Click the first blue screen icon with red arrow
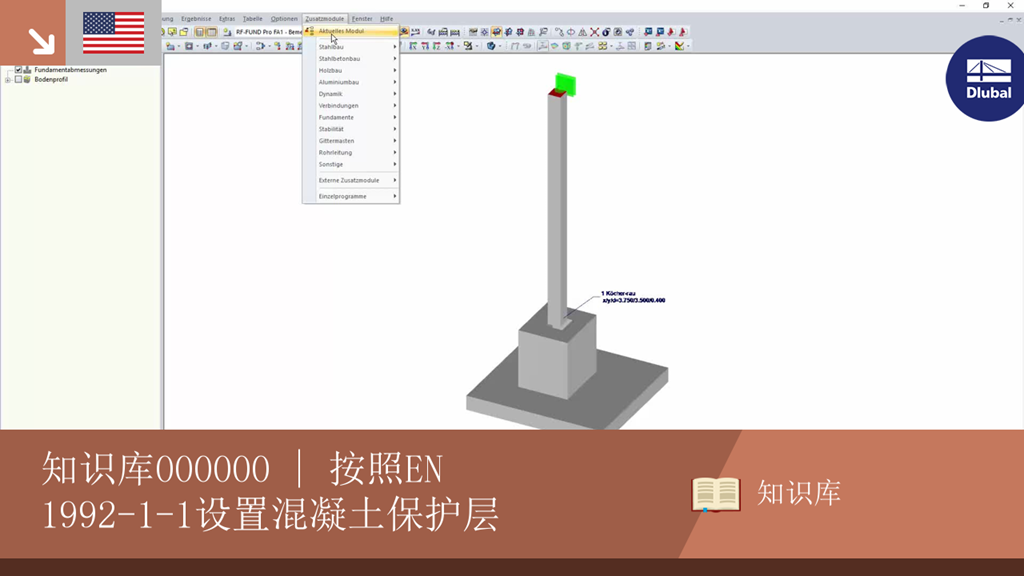The width and height of the screenshot is (1024, 576). tap(648, 32)
